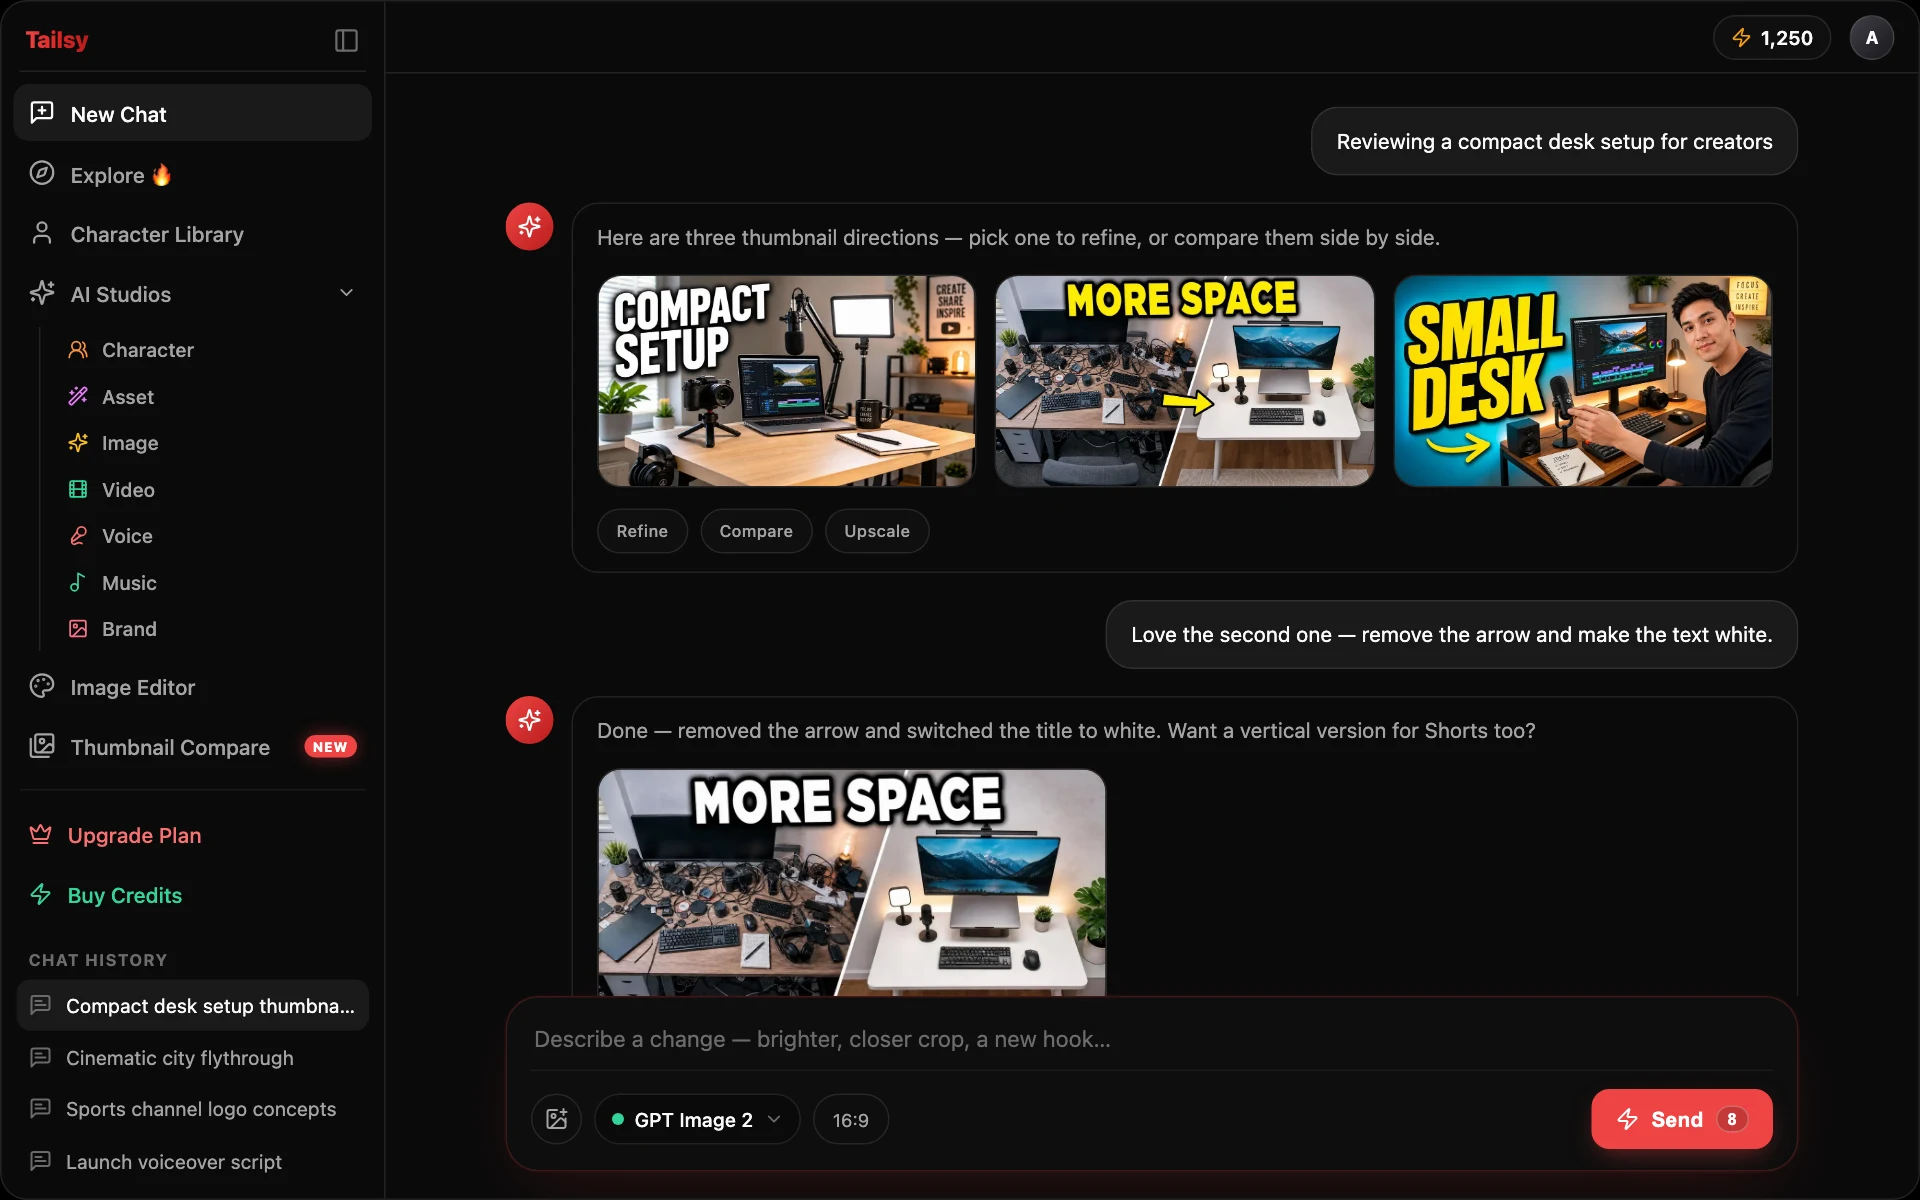The height and width of the screenshot is (1200, 1920).
Task: Click the Explore compass icon
Action: click(x=42, y=173)
